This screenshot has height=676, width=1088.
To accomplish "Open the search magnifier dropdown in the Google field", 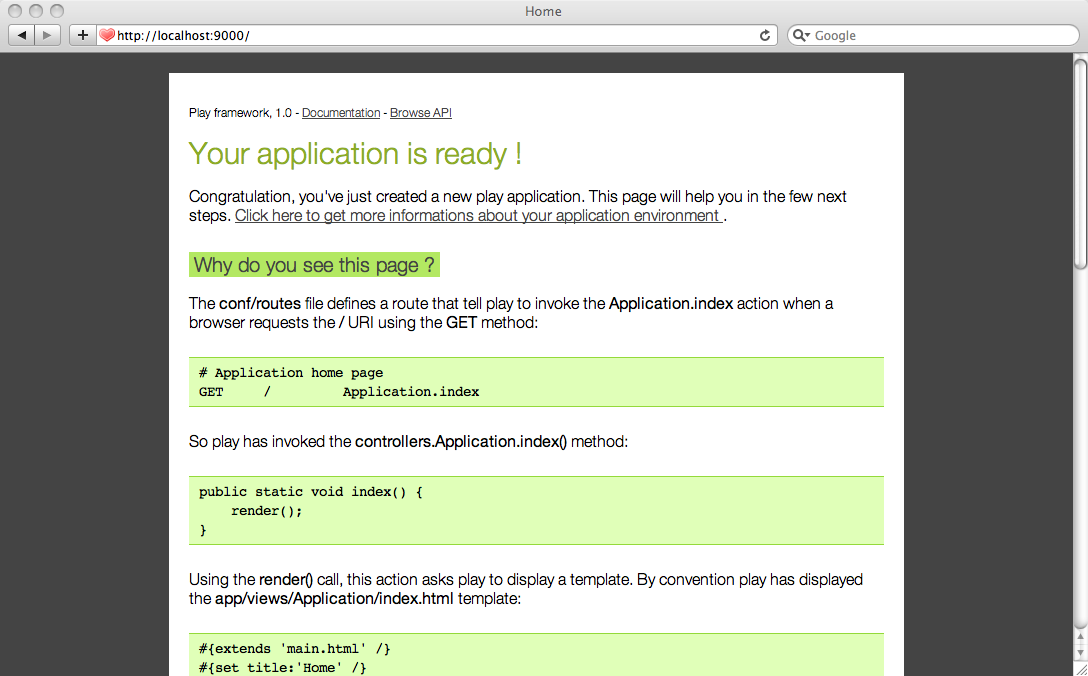I will [801, 35].
